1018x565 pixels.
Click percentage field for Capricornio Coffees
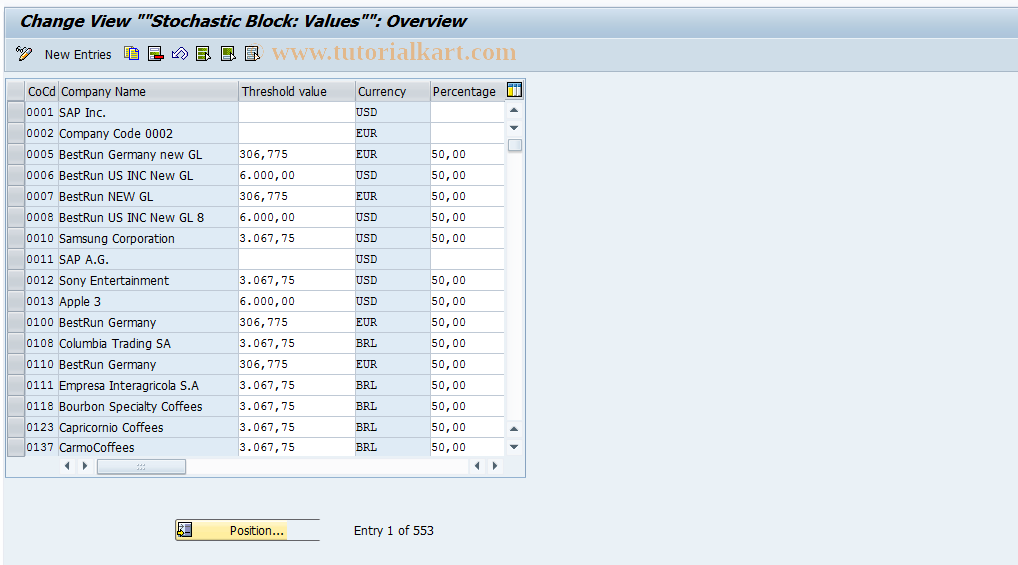[x=467, y=427]
